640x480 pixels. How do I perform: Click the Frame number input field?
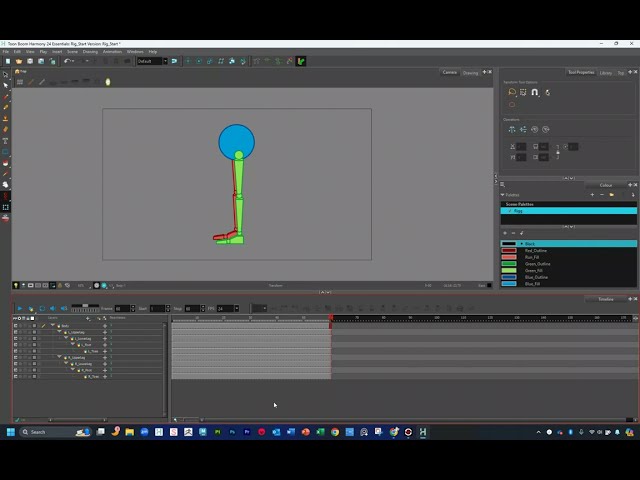tap(122, 309)
